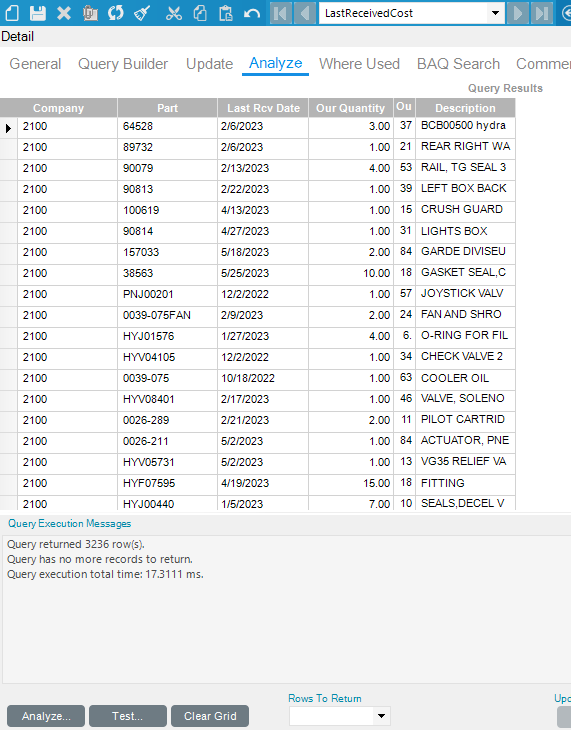Click the Test... button
This screenshot has width=571, height=730.
pyautogui.click(x=128, y=716)
